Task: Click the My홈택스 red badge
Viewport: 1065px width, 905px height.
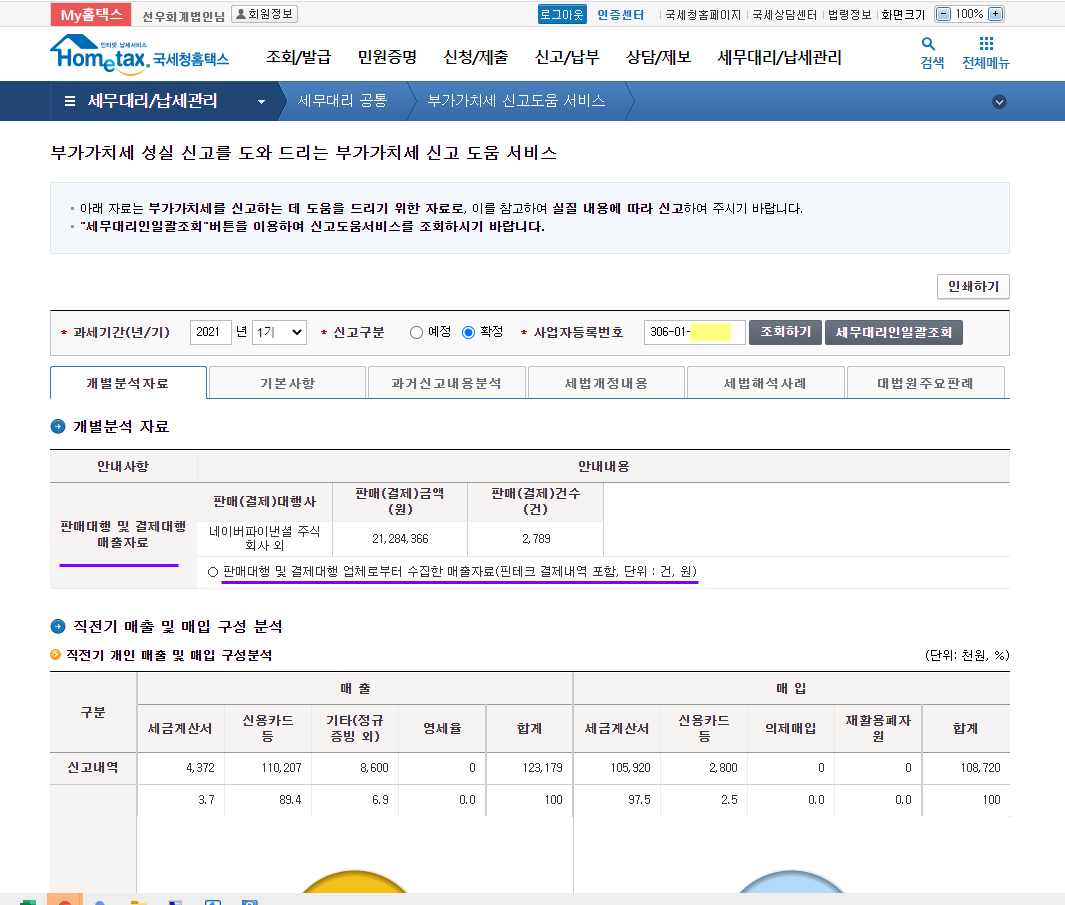Action: pyautogui.click(x=90, y=14)
